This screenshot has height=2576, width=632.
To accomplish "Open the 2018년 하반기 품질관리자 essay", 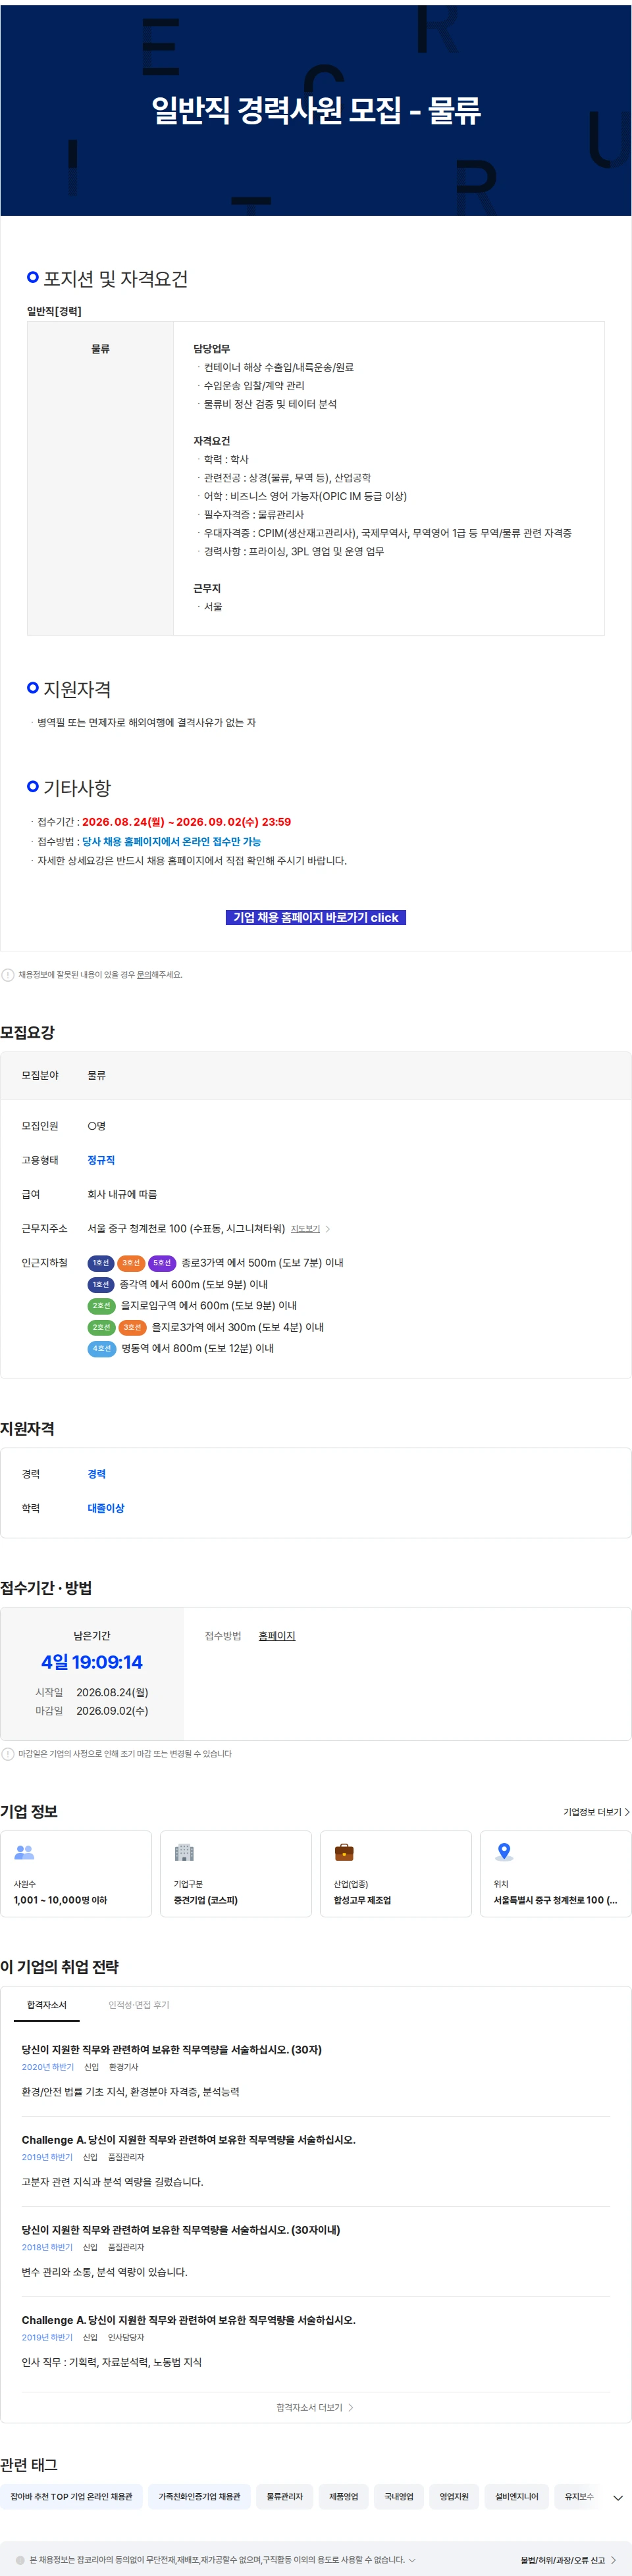I will tap(316, 2251).
